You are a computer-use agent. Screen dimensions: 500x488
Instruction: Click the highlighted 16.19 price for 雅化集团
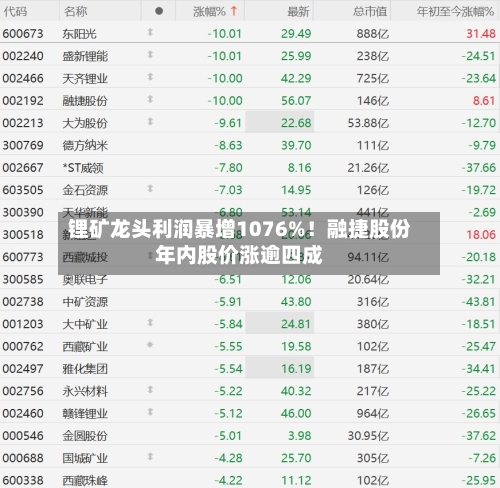280,368
